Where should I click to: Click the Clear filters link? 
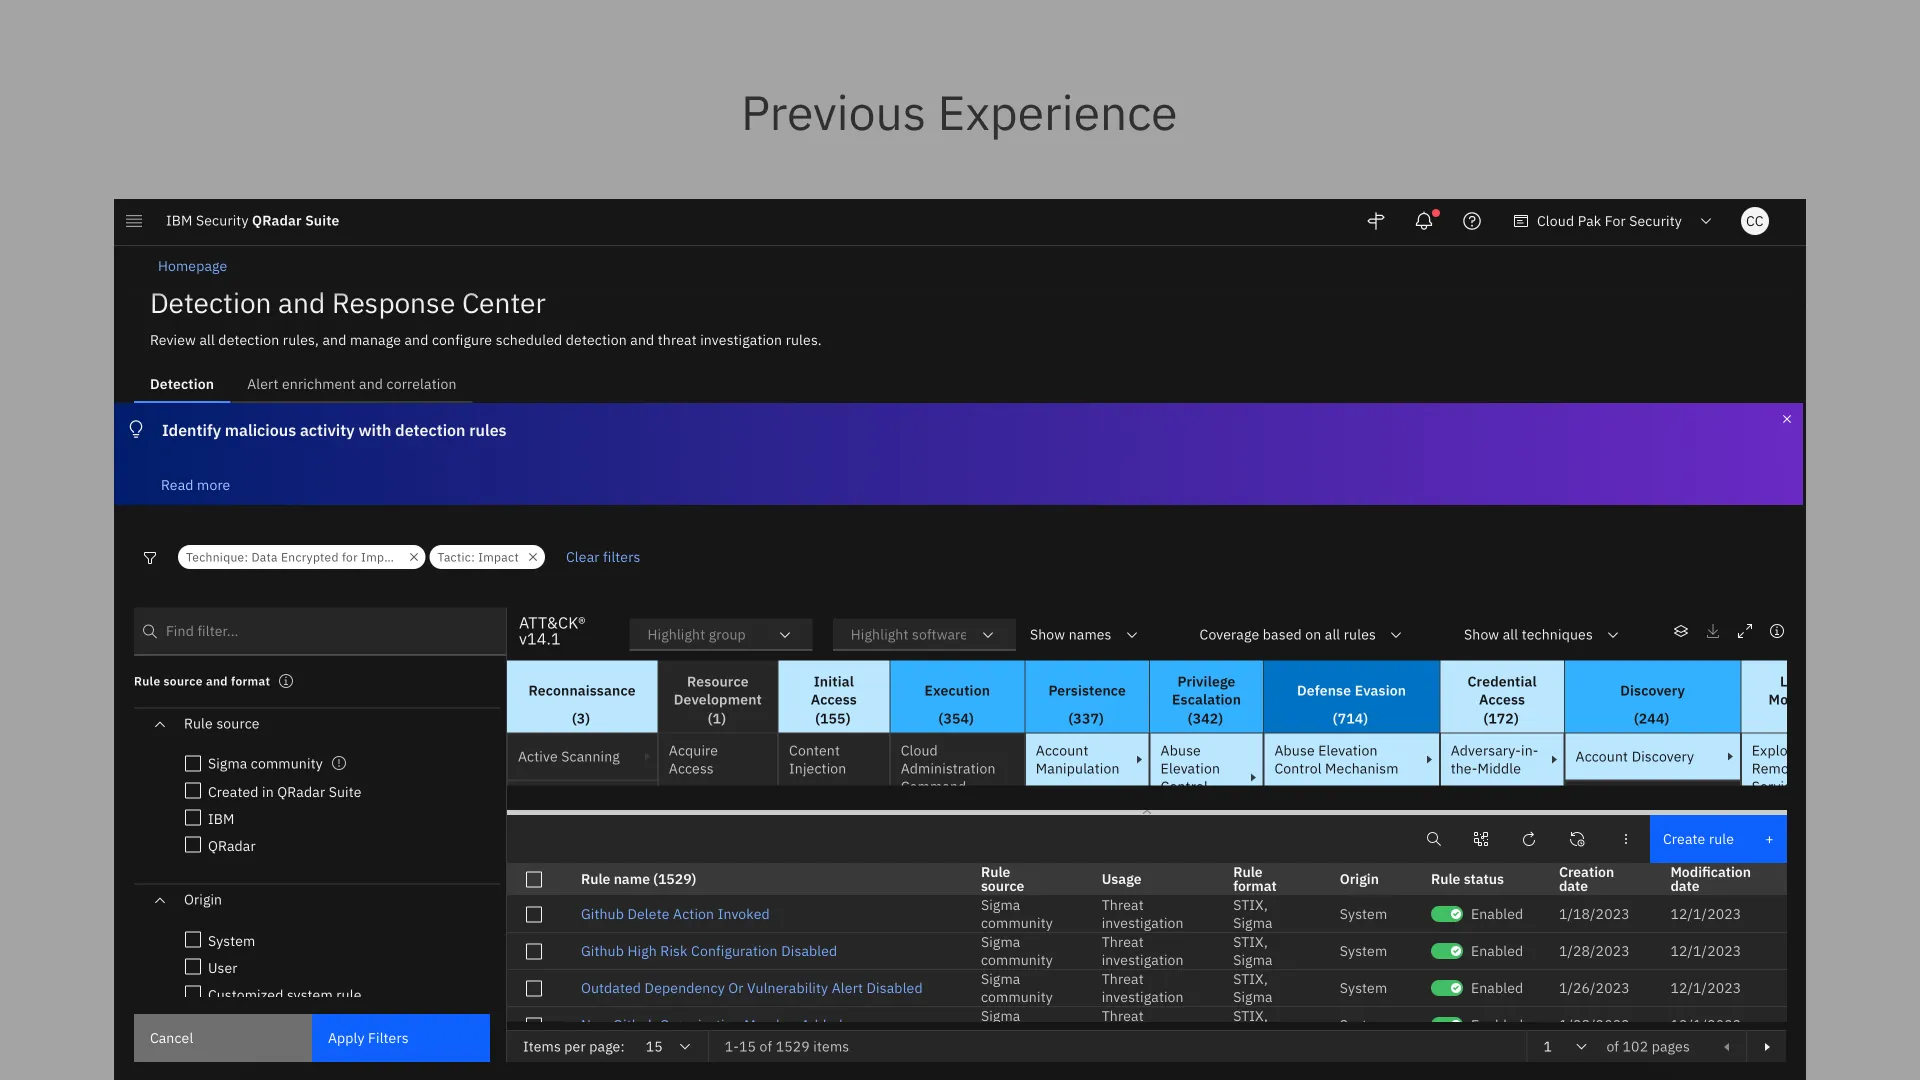point(603,557)
